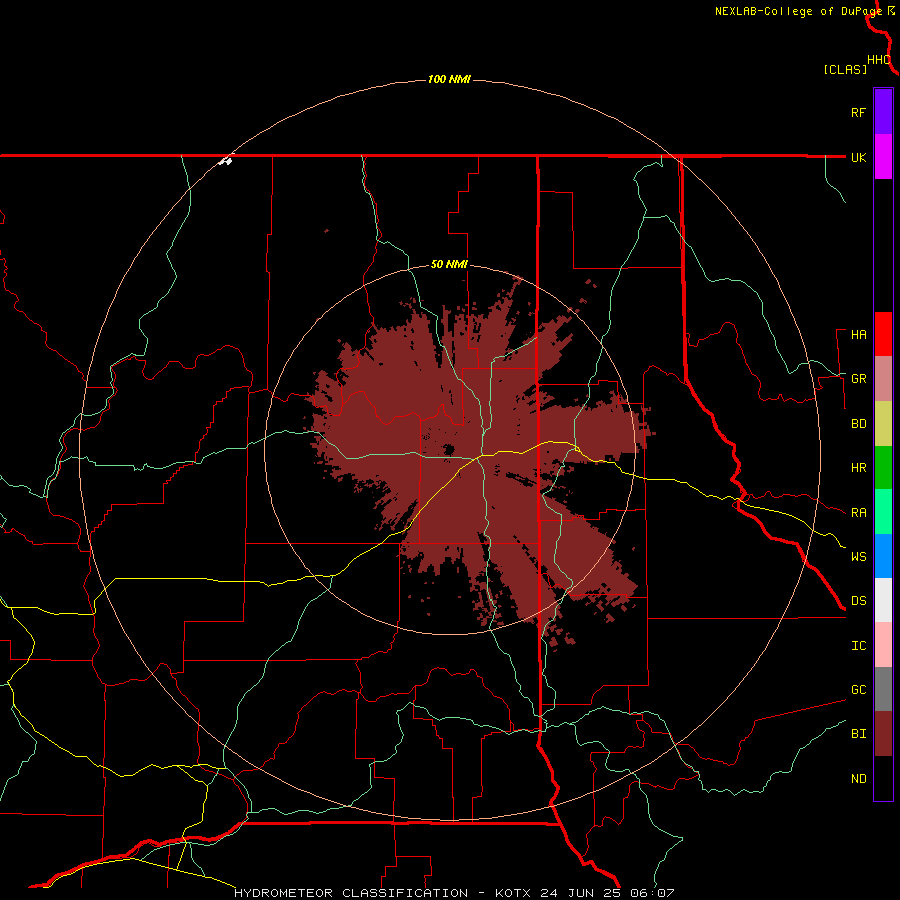Click the red HA legend swatch
The image size is (900, 900).
click(883, 334)
